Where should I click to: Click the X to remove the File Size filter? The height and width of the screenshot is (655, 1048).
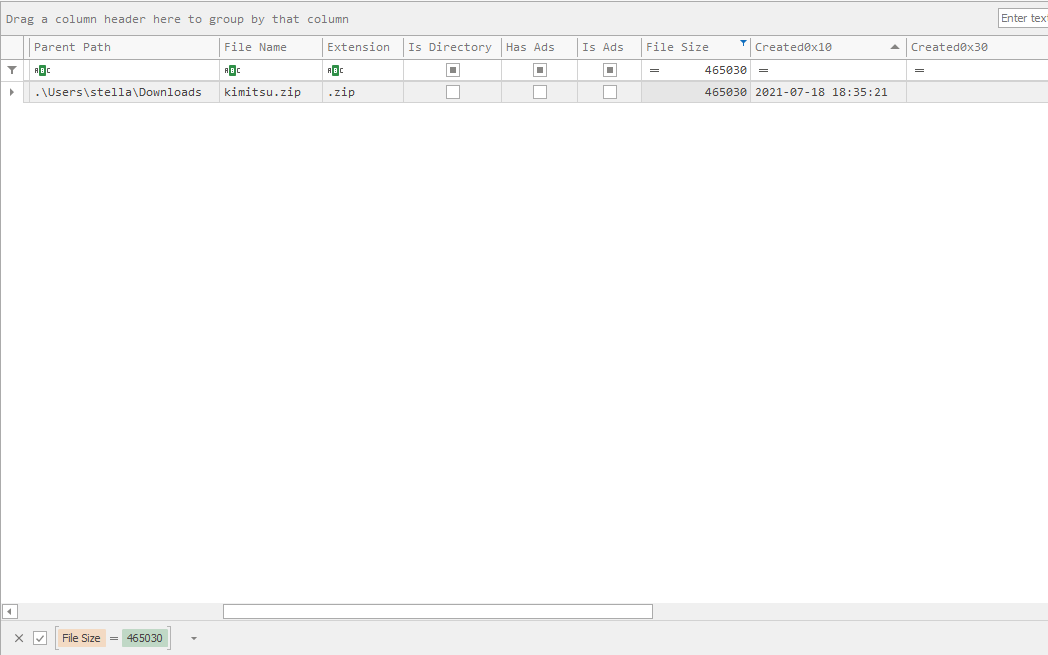(18, 637)
